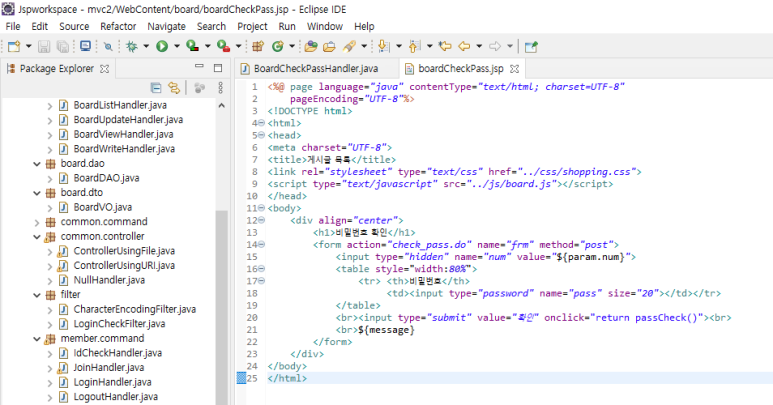Select BoardWriteHandler.java in tree
Image resolution: width=773 pixels, height=405 pixels.
124,149
